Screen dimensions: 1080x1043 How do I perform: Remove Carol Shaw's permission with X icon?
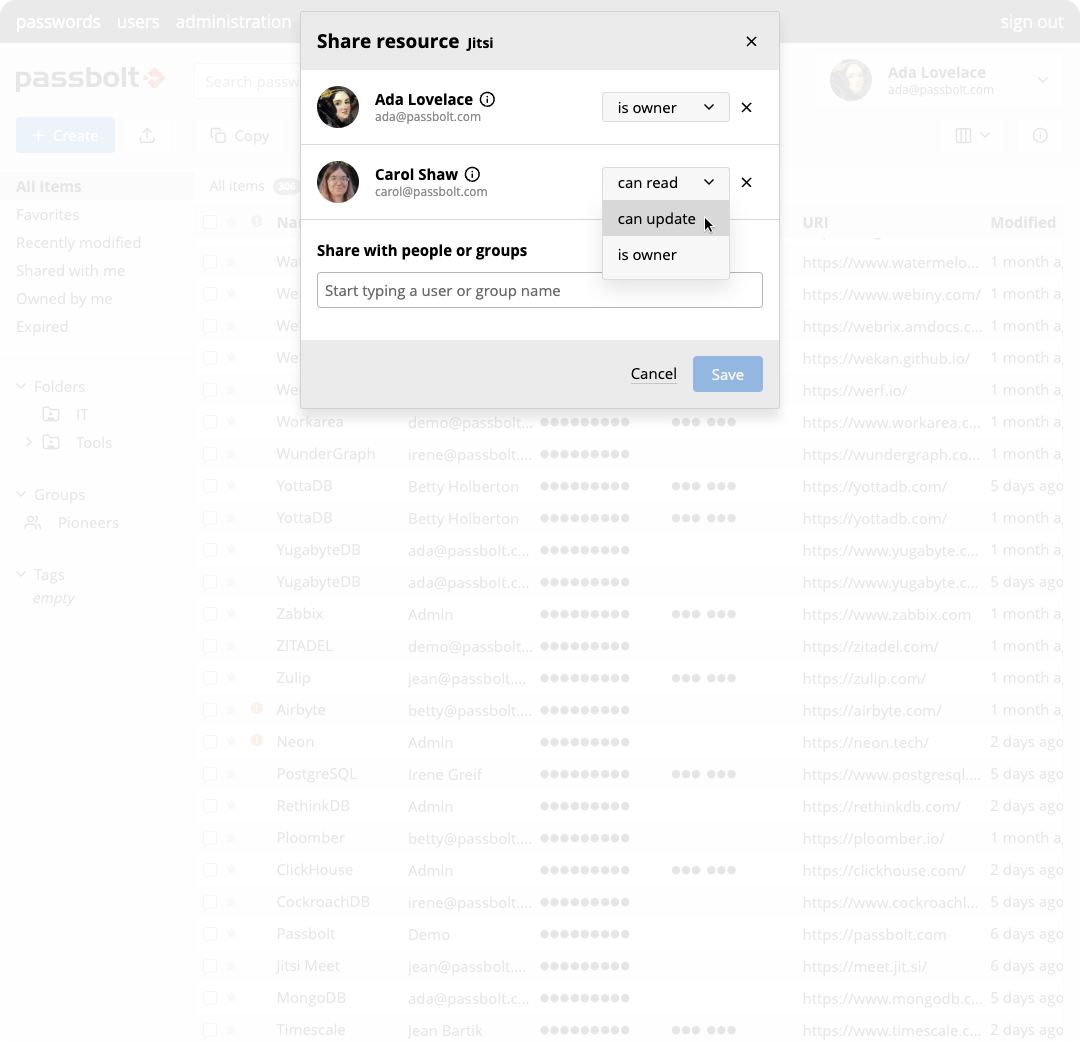[x=746, y=183]
